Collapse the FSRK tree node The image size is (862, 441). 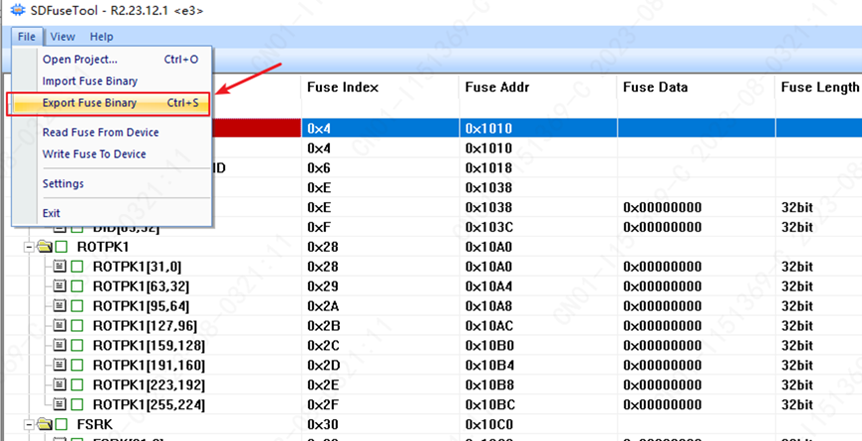pos(29,423)
